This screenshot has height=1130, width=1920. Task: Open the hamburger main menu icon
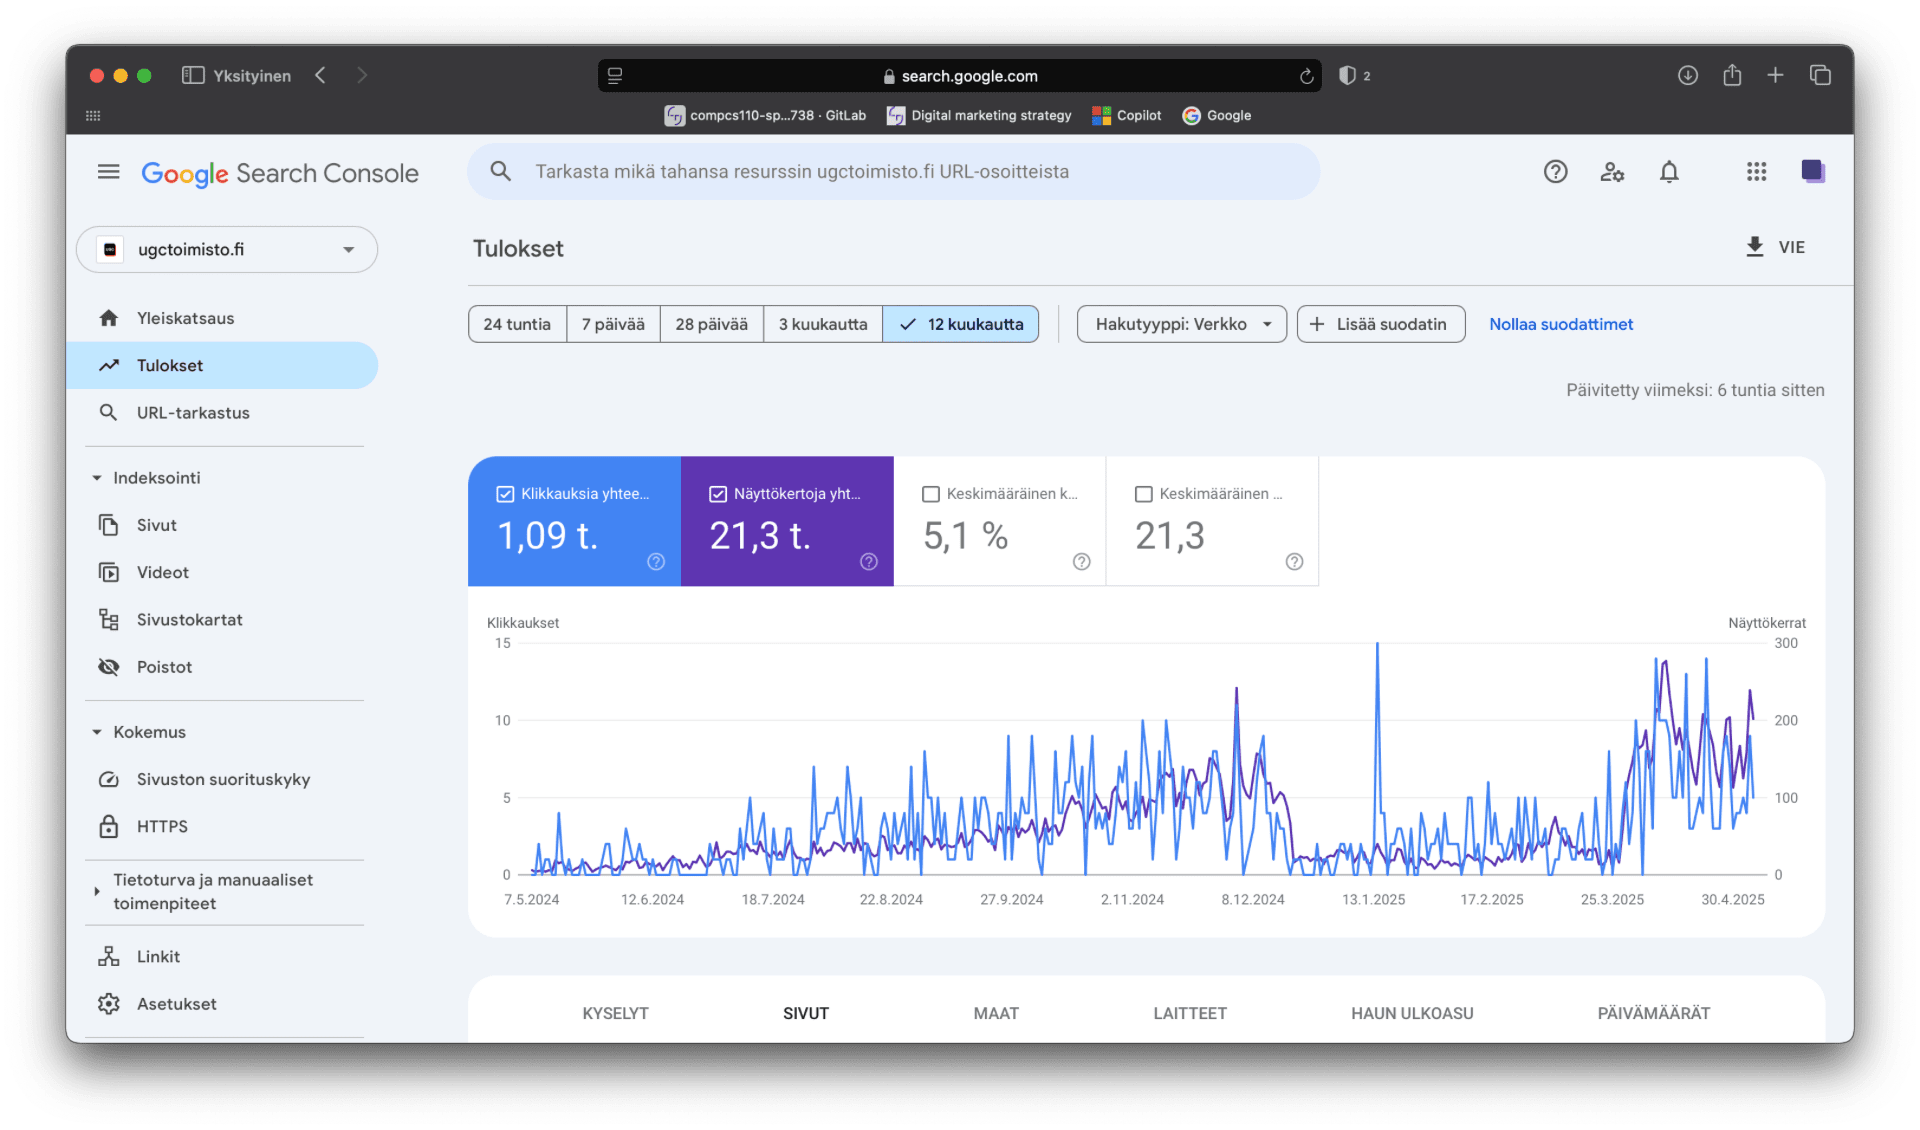tap(108, 172)
